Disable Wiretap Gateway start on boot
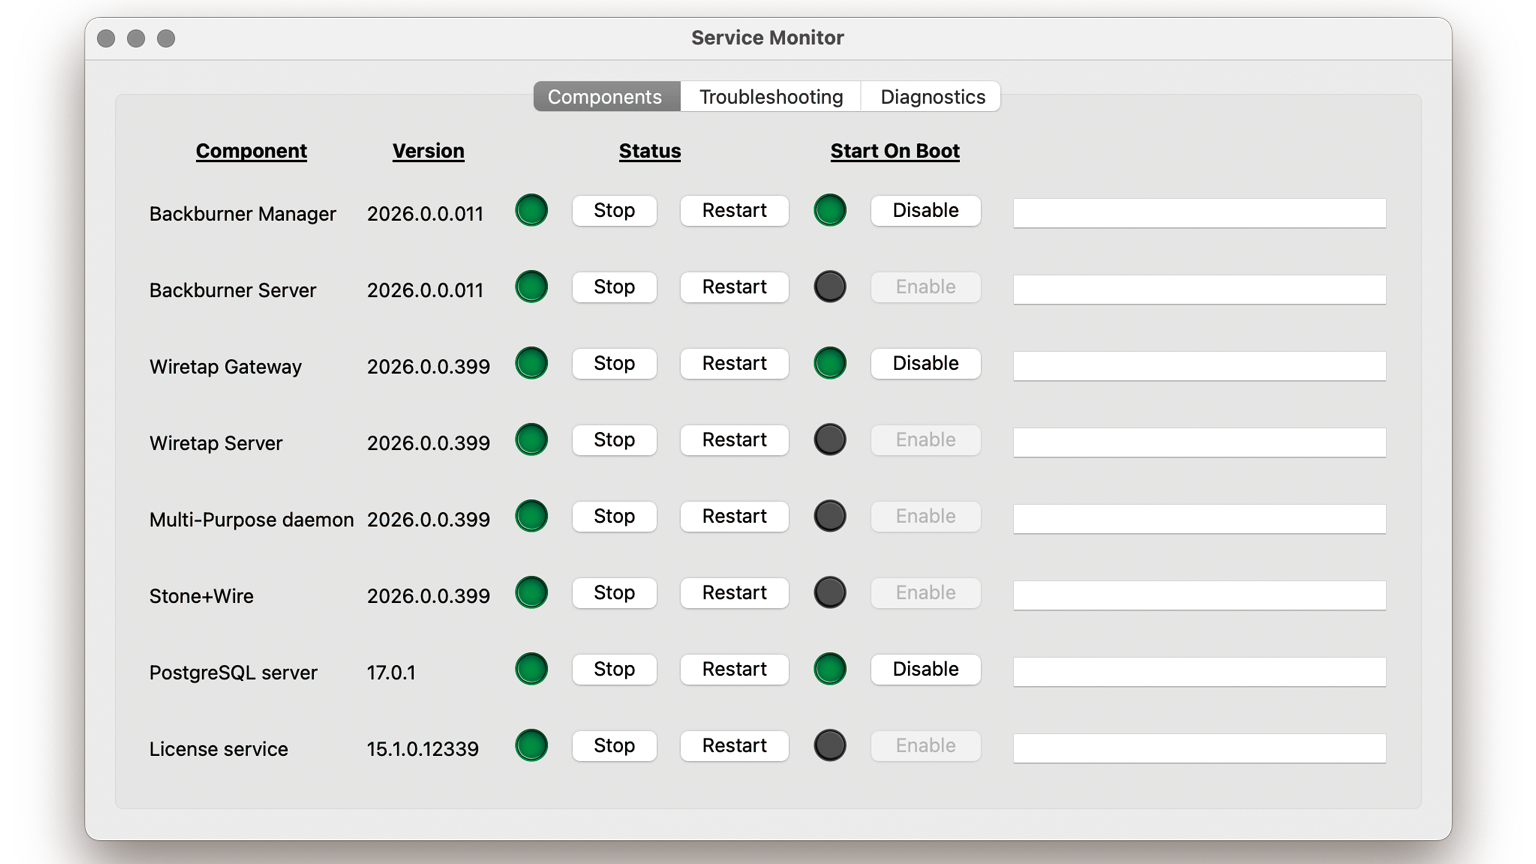1536x864 pixels. (925, 363)
